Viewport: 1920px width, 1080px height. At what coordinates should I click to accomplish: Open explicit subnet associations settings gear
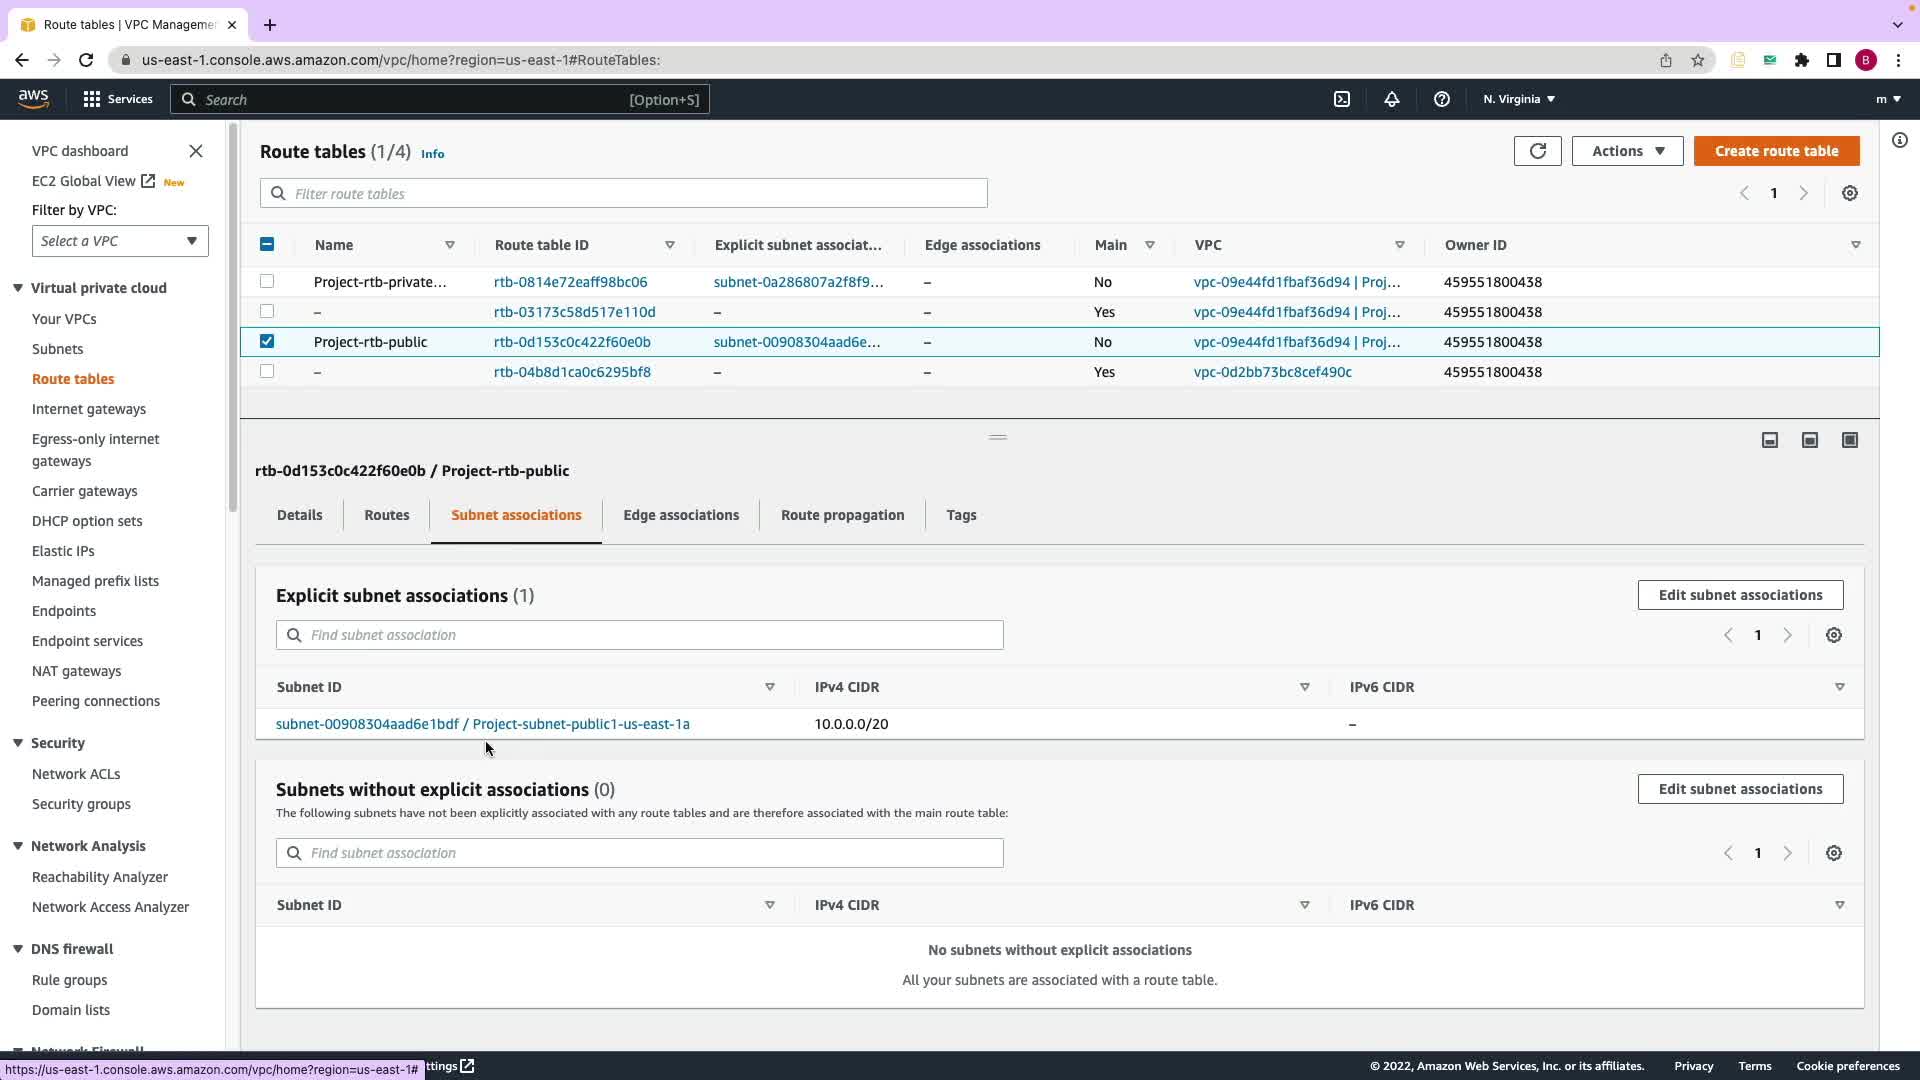[1833, 635]
